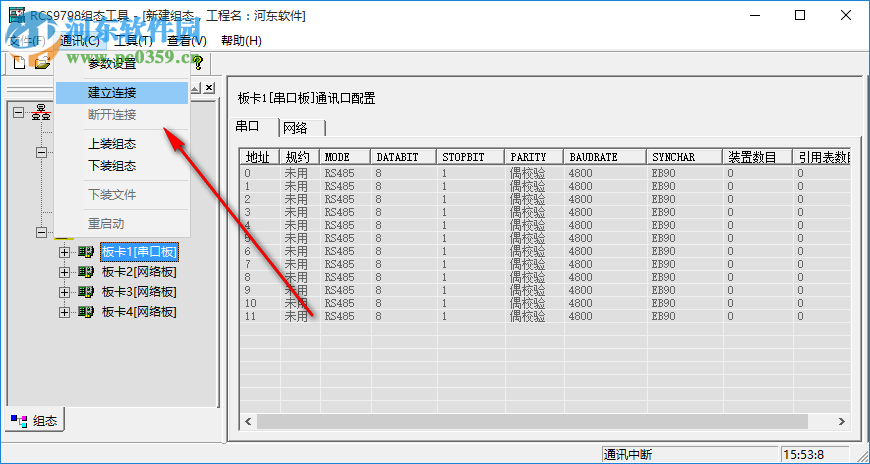Switch to the 网络 tab
The width and height of the screenshot is (870, 464).
pyautogui.click(x=301, y=128)
